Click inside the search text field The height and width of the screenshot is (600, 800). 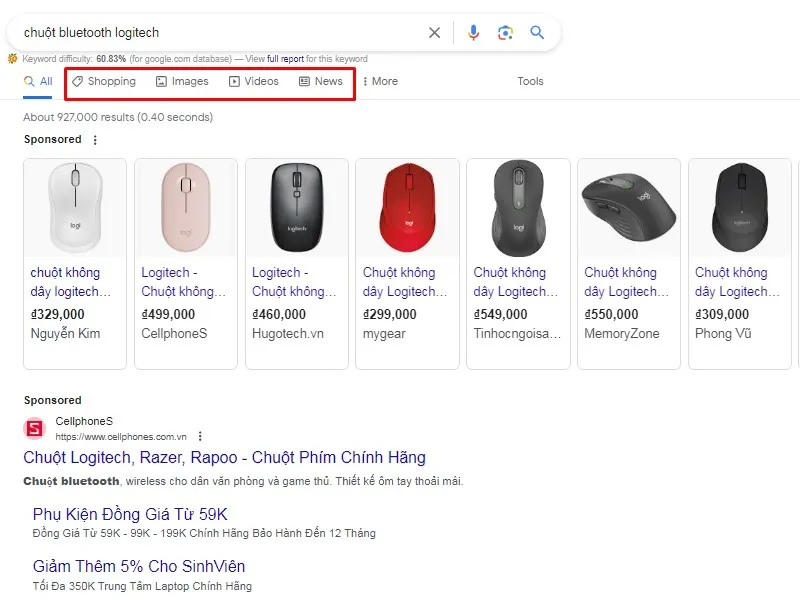pyautogui.click(x=220, y=33)
